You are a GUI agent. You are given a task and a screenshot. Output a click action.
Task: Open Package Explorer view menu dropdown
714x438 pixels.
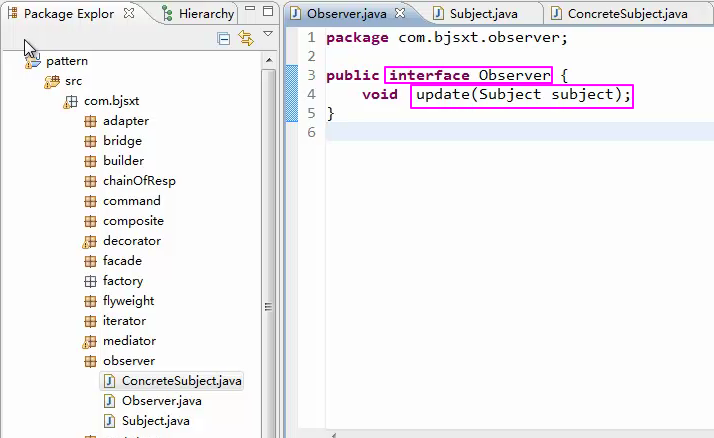coord(268,34)
